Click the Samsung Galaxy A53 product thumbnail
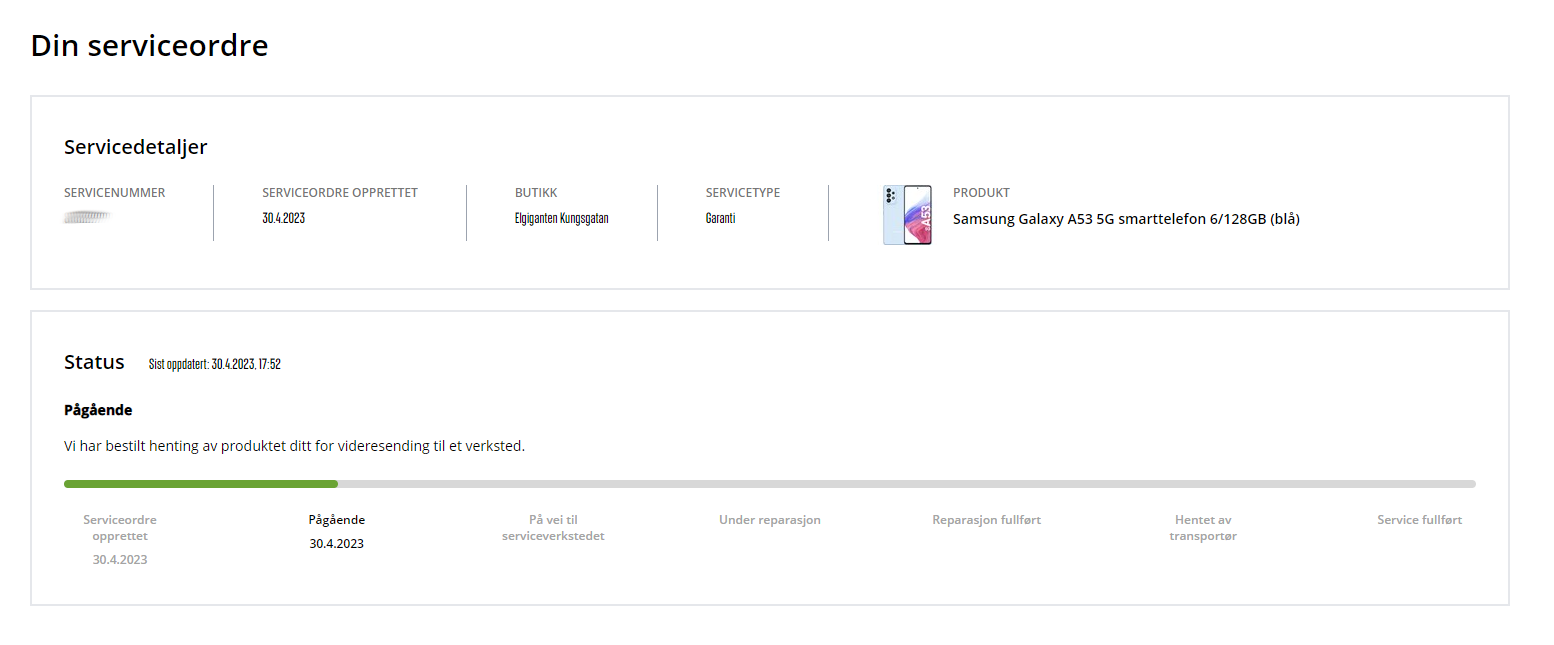1554x645 pixels. click(x=907, y=215)
